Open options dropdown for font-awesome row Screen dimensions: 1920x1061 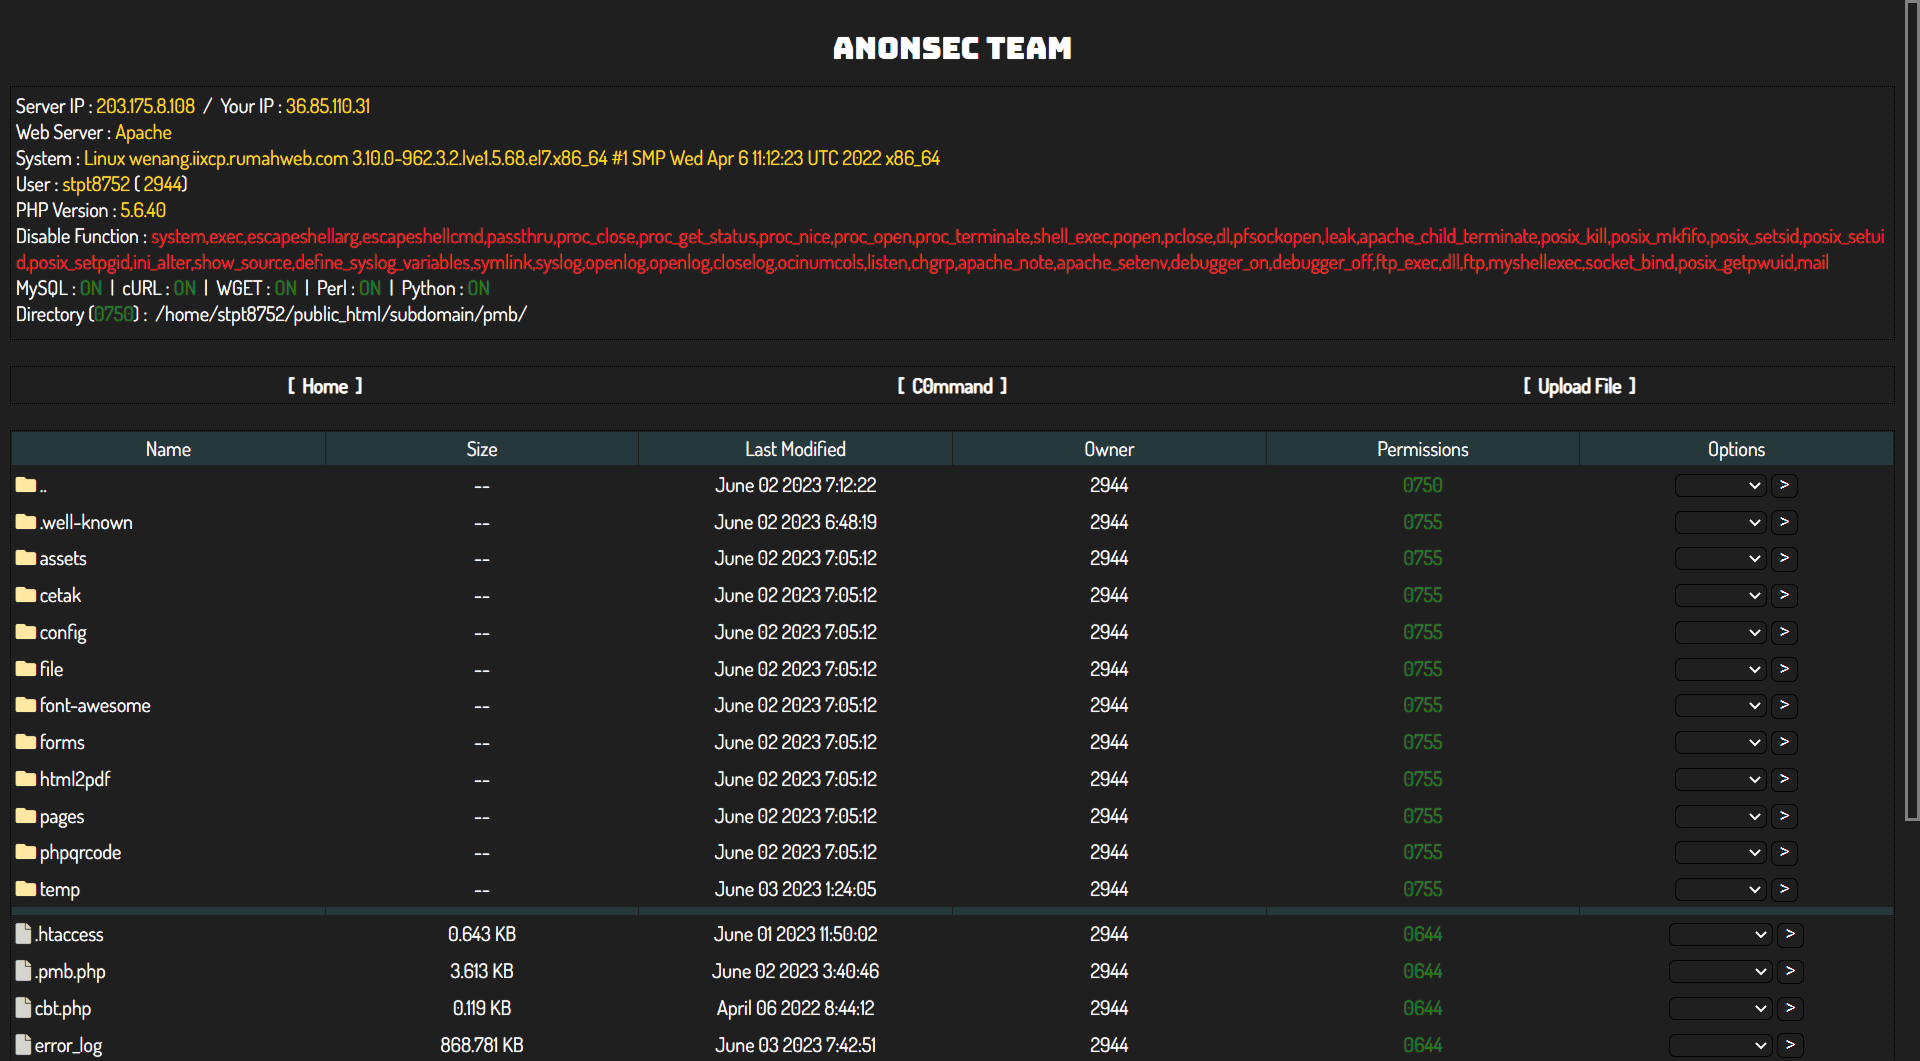click(x=1720, y=705)
